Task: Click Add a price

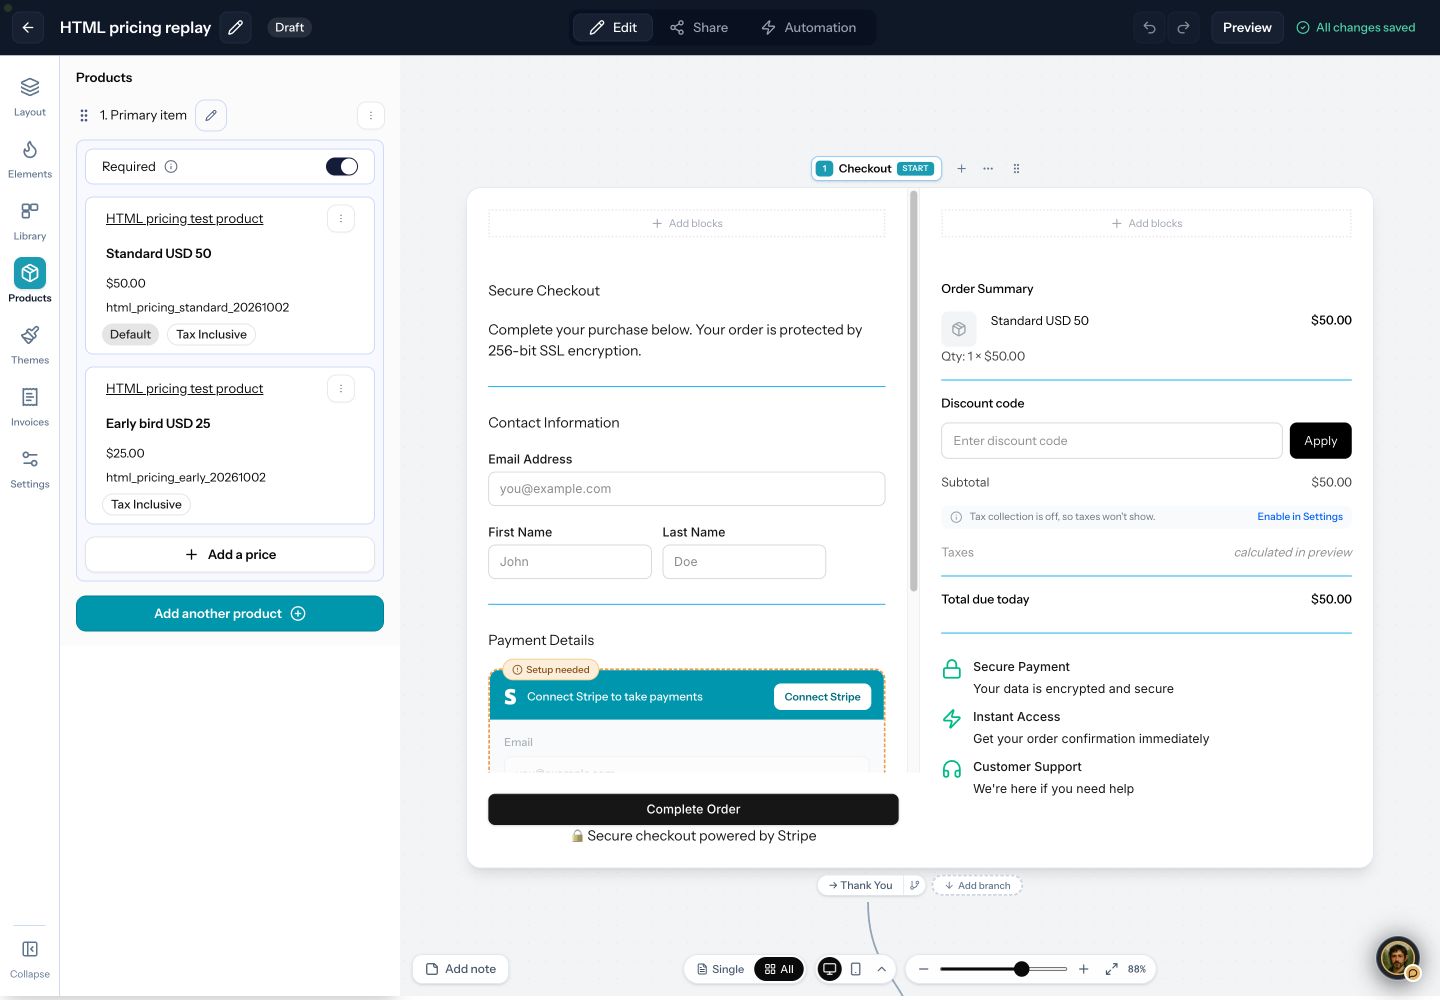Action: click(x=230, y=554)
